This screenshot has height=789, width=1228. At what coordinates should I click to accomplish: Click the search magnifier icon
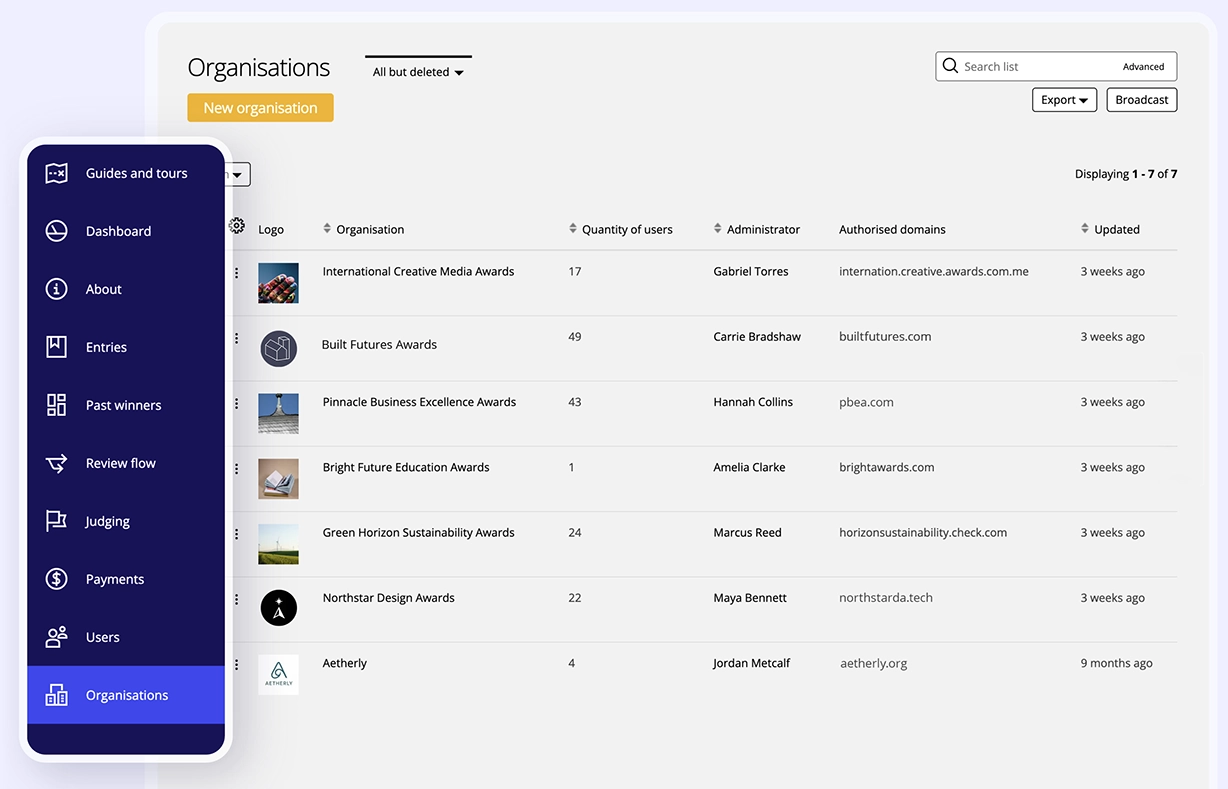pos(950,66)
